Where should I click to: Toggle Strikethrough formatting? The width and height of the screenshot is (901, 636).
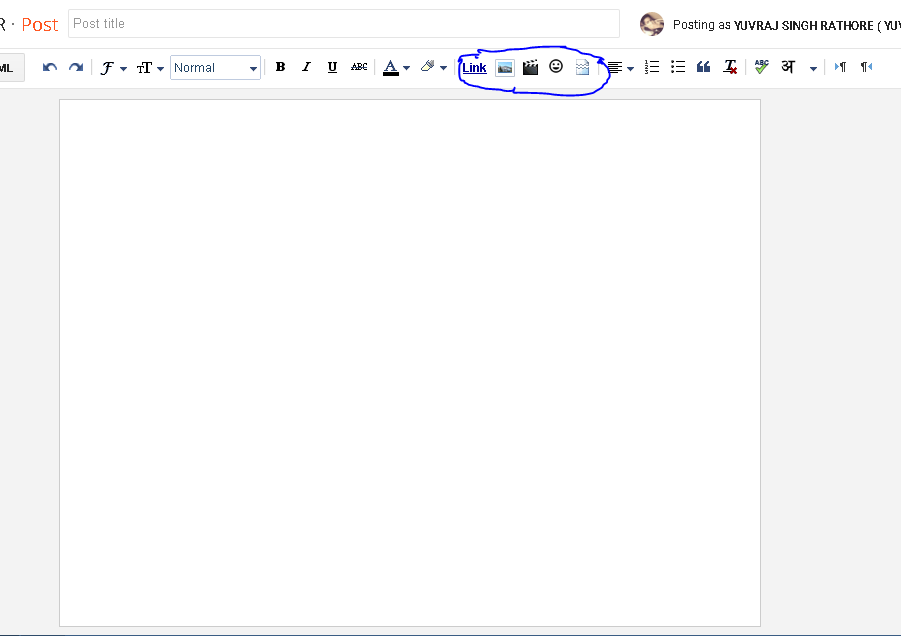tap(359, 67)
